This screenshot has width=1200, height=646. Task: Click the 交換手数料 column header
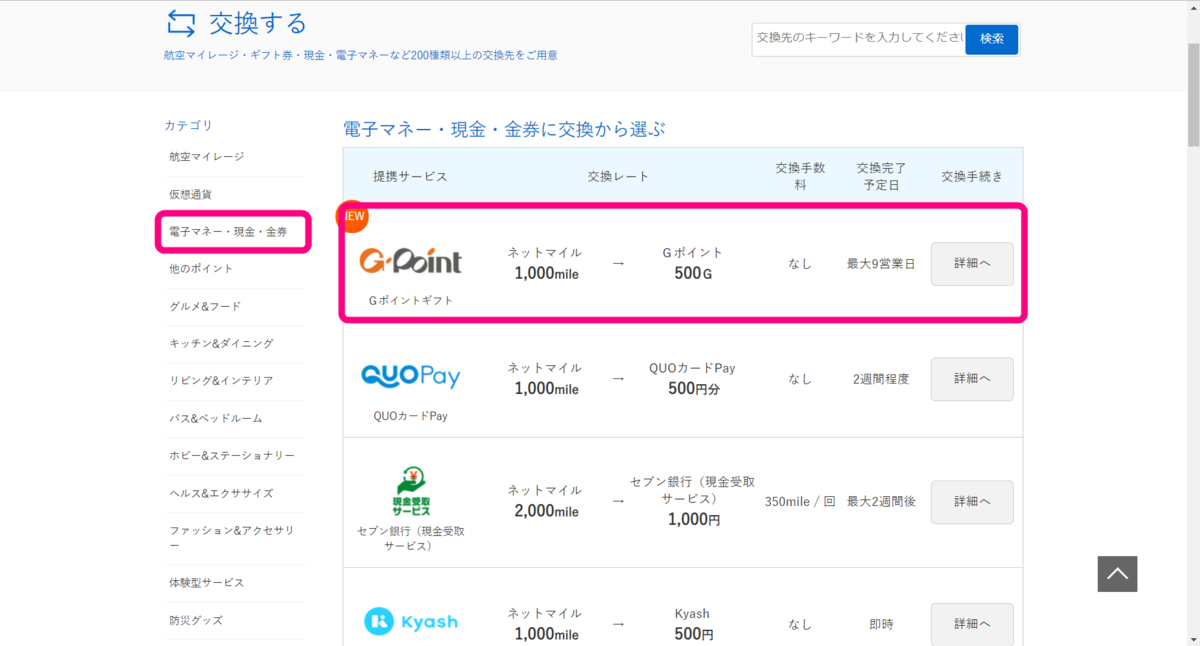pos(800,176)
